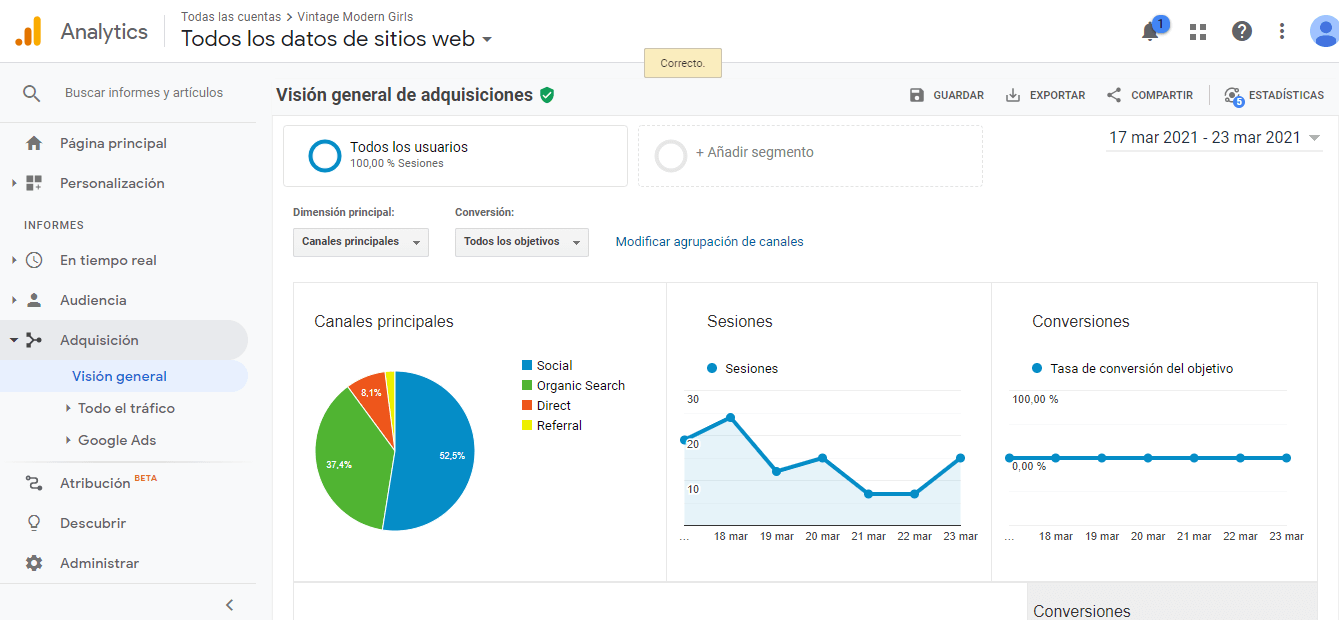Collapse the sidebar with the chevron
Screen dimensions: 1339x620
[x=229, y=604]
